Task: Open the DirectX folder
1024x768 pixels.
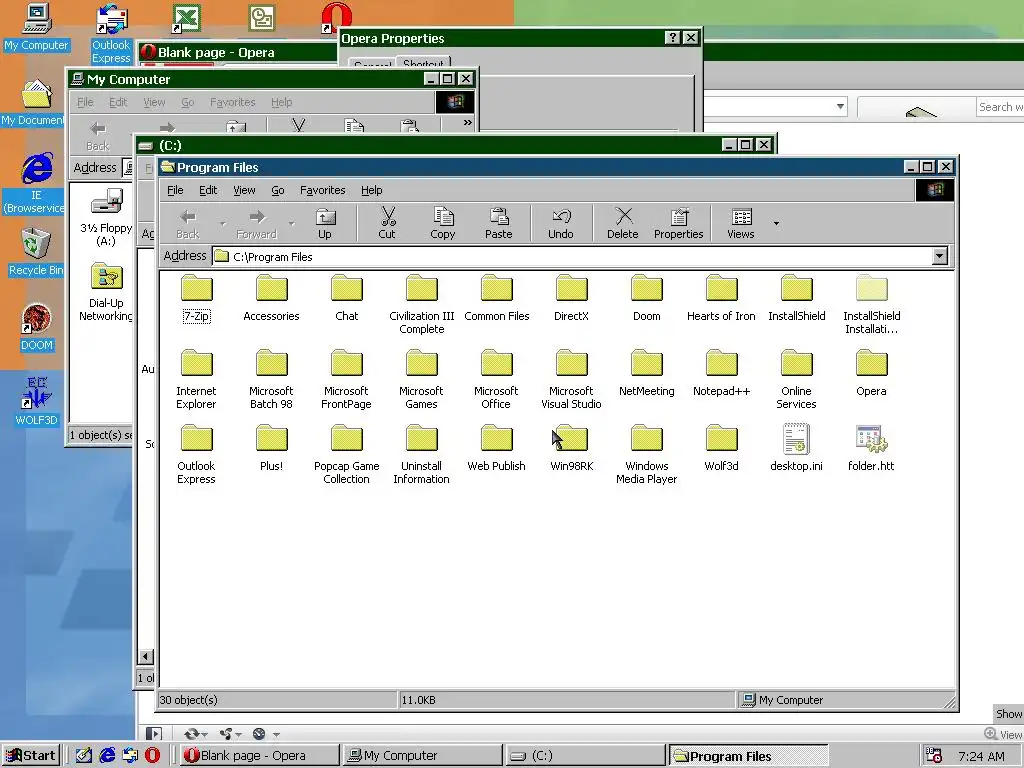Action: 571,299
